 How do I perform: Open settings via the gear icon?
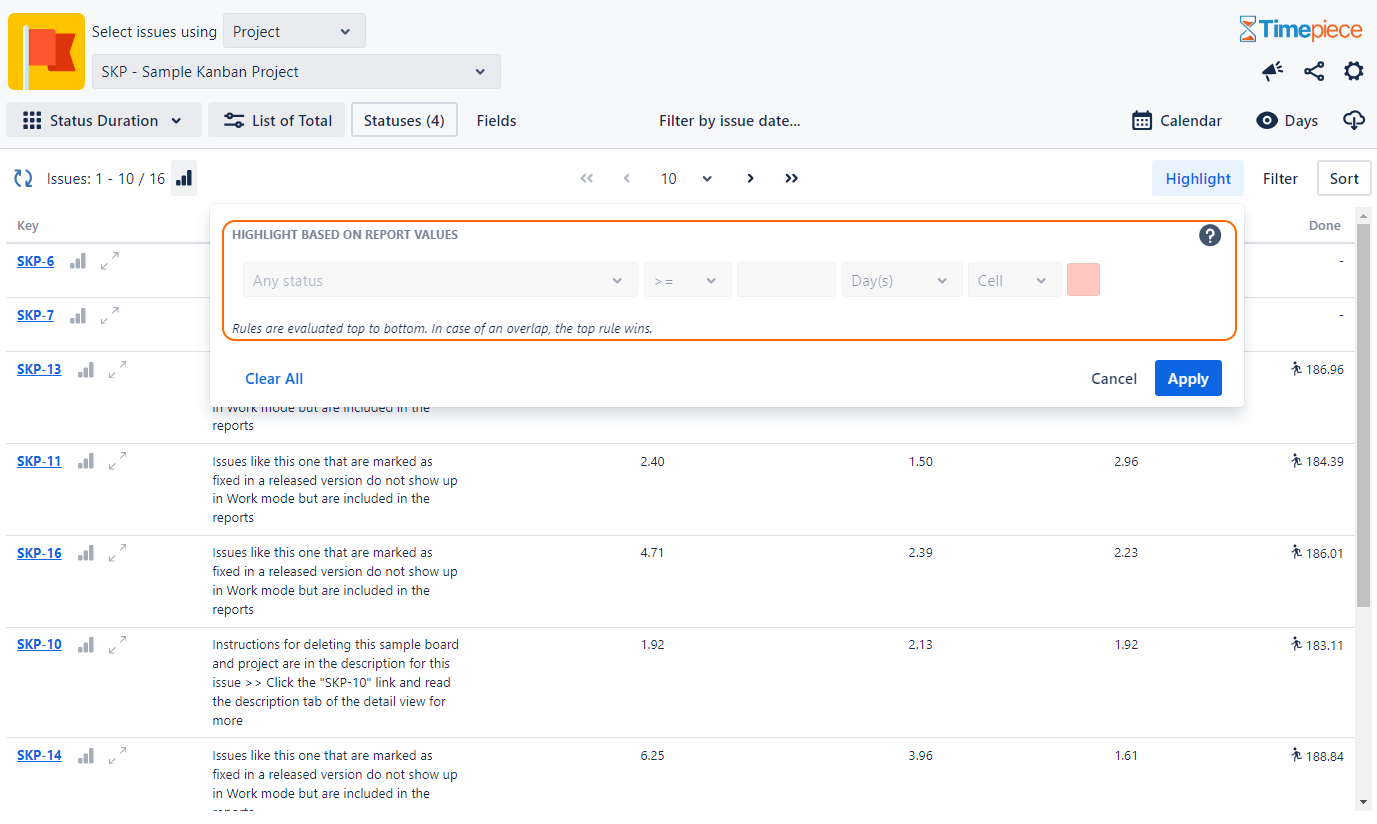pyautogui.click(x=1353, y=71)
